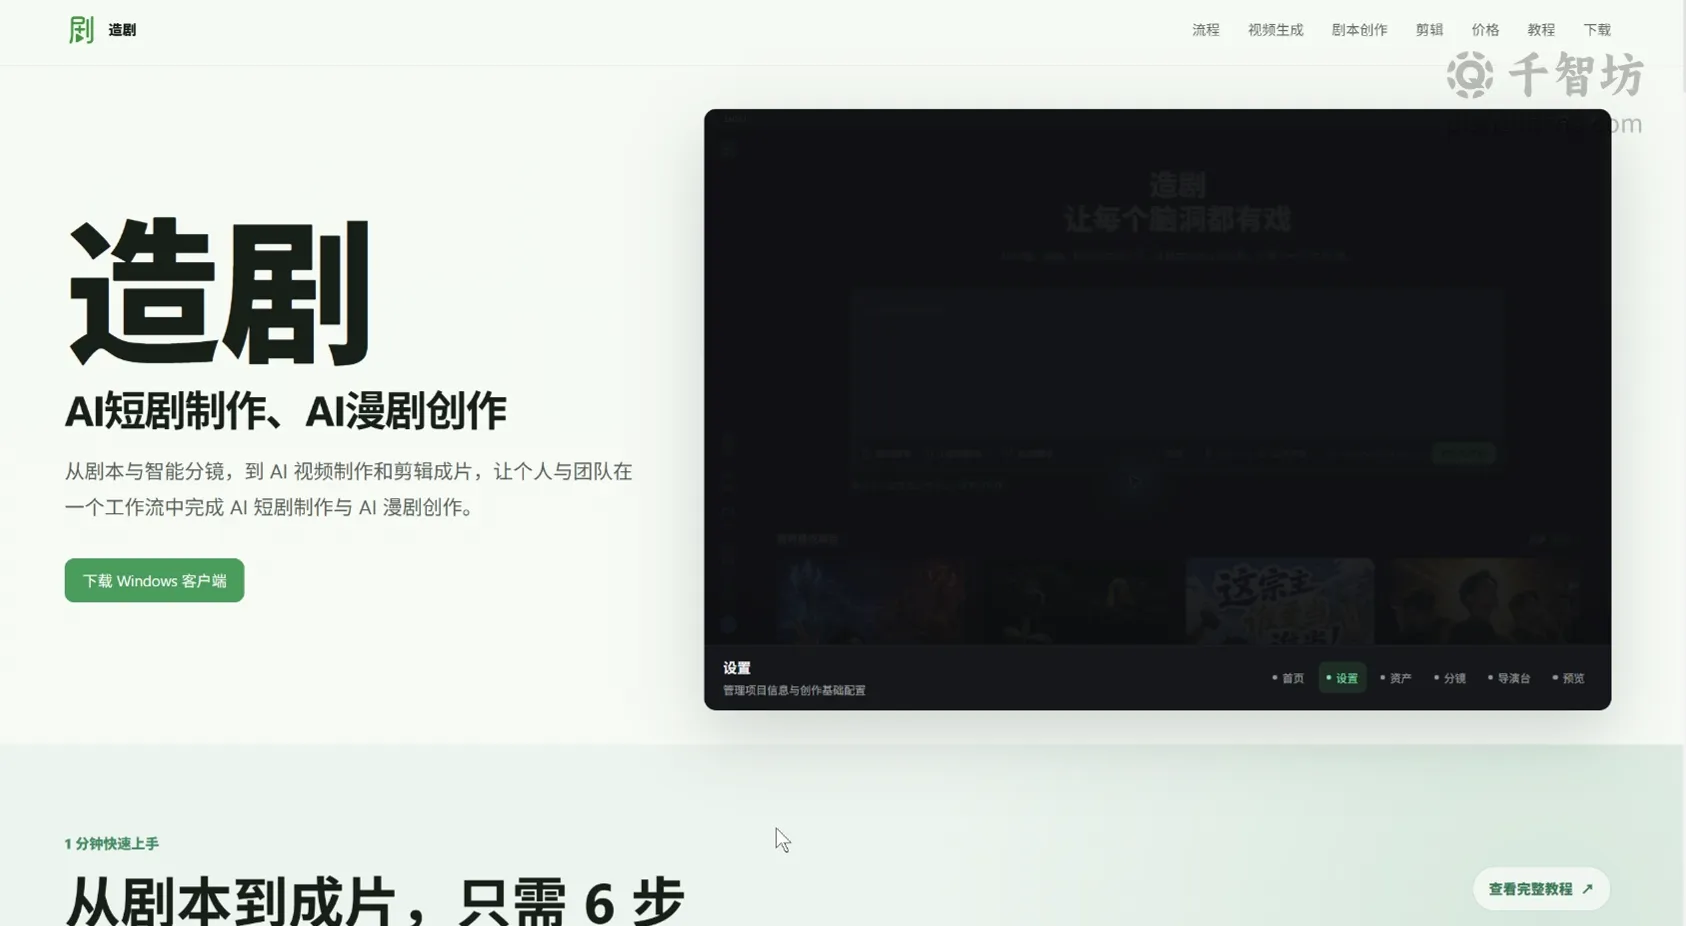Click the bold 设置 caption title in preview
The image size is (1686, 926).
pyautogui.click(x=737, y=668)
